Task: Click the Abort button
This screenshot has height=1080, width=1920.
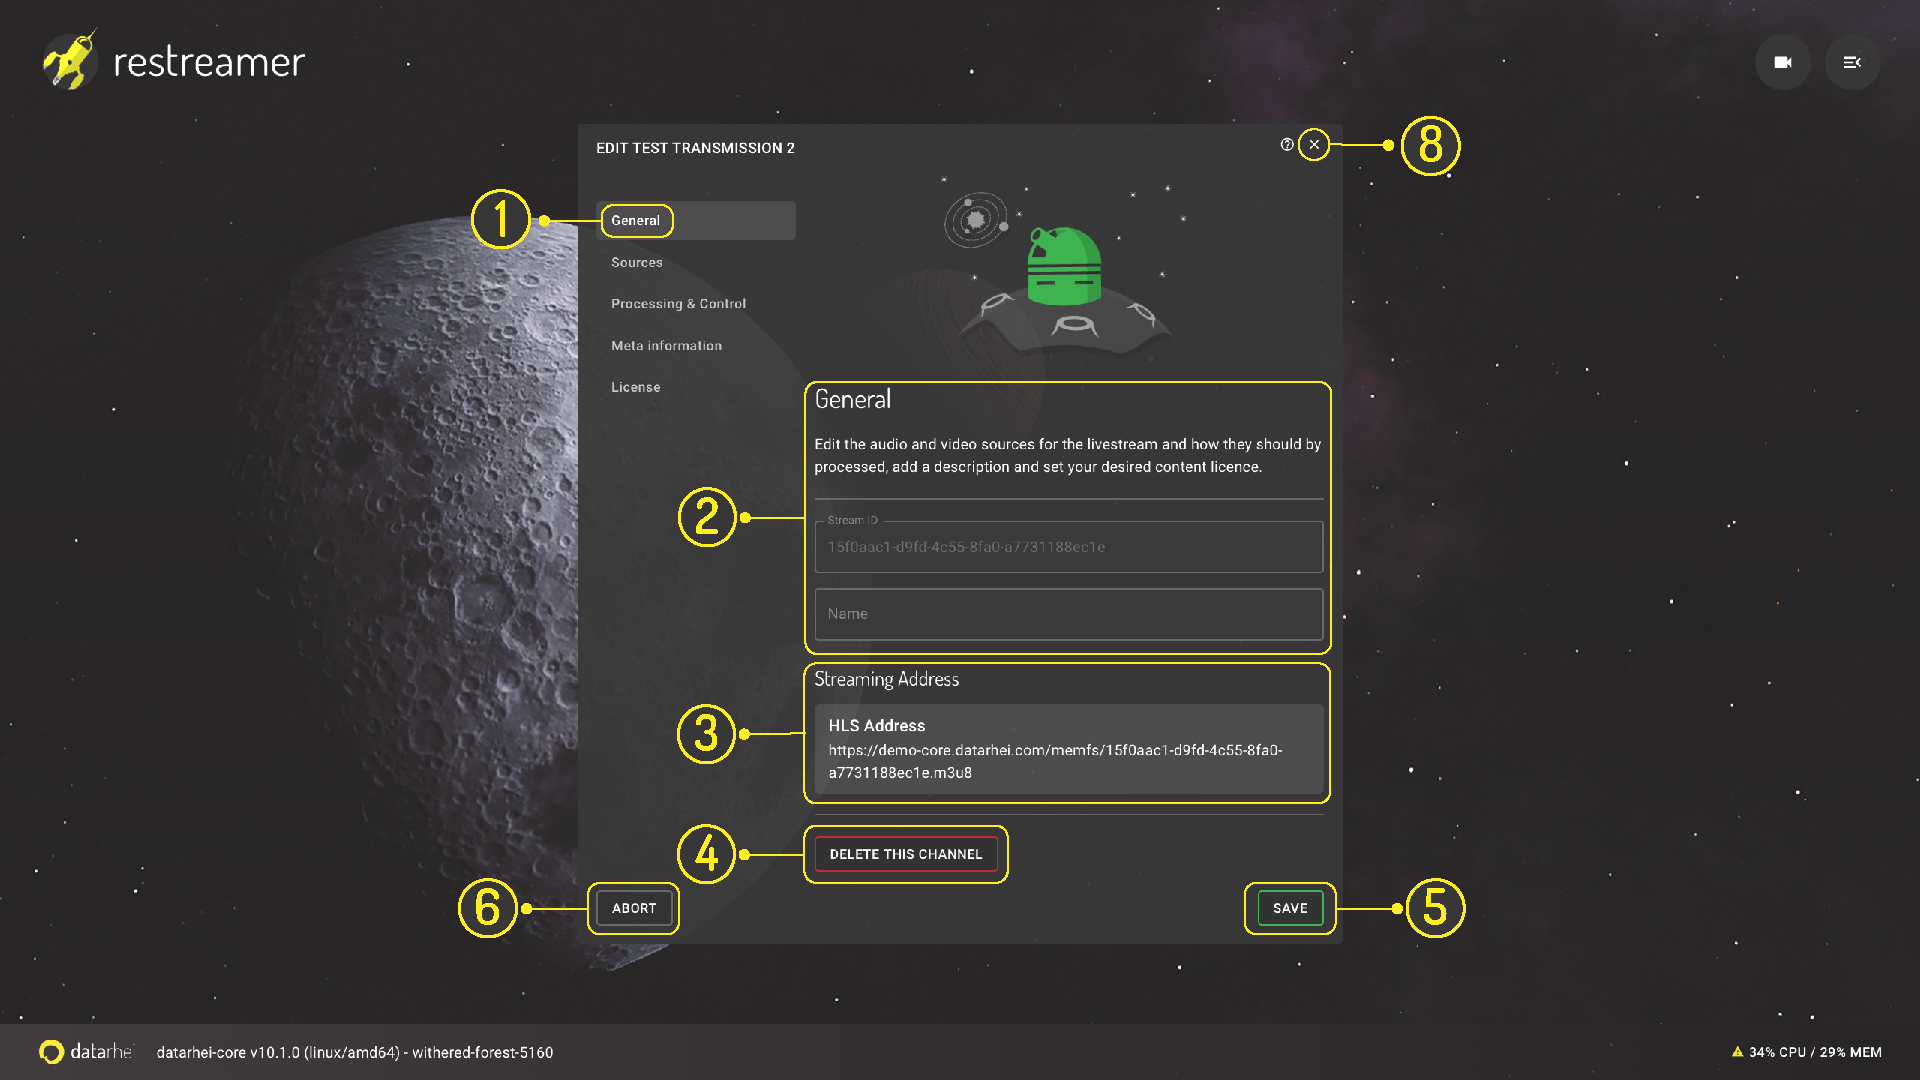Action: click(634, 908)
